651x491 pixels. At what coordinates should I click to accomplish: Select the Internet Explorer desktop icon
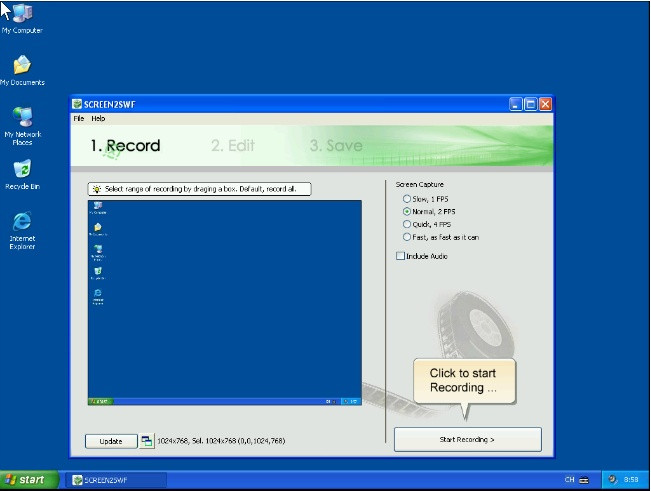tap(22, 231)
